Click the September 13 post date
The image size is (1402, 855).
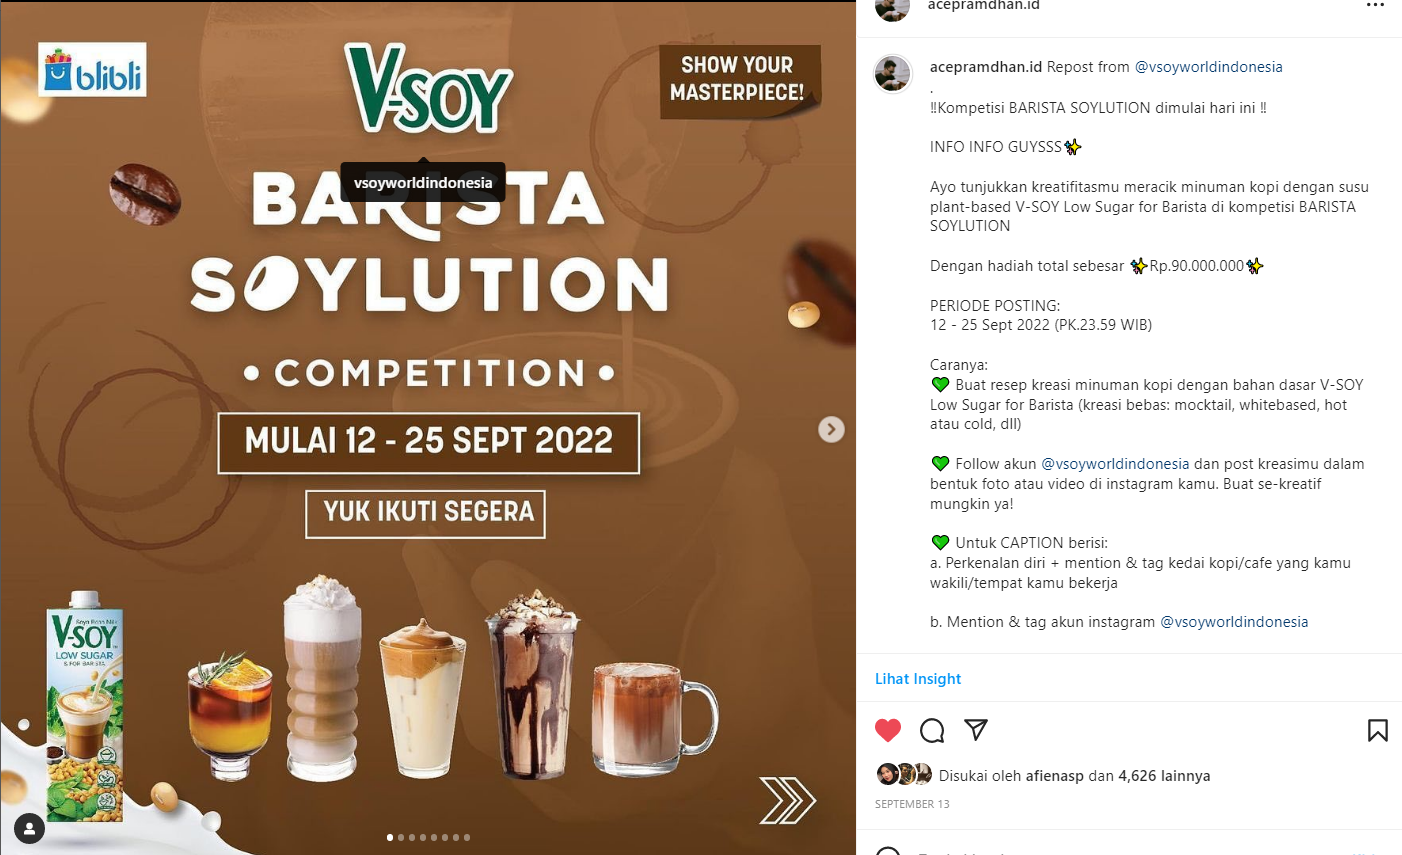pos(912,804)
